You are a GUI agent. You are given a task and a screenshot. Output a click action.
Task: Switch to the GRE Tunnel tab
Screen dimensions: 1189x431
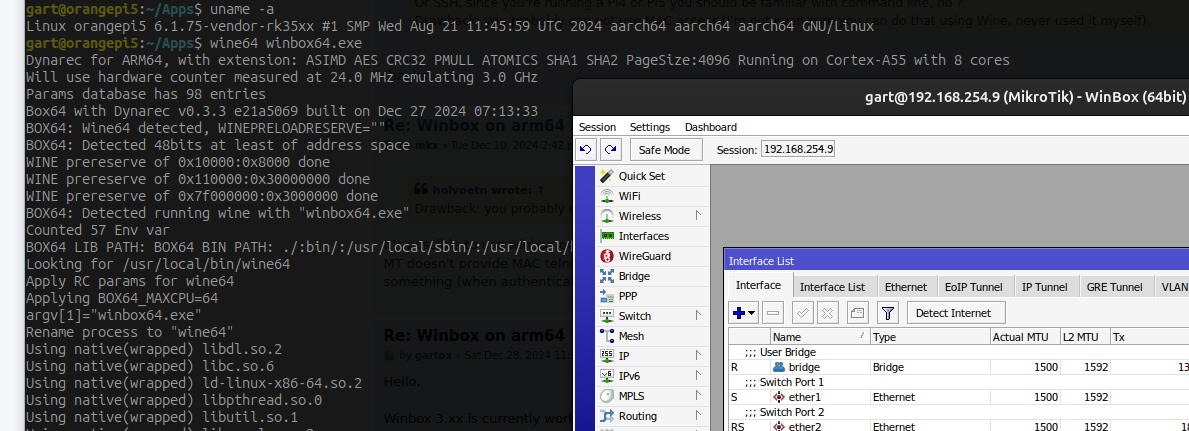[1114, 287]
